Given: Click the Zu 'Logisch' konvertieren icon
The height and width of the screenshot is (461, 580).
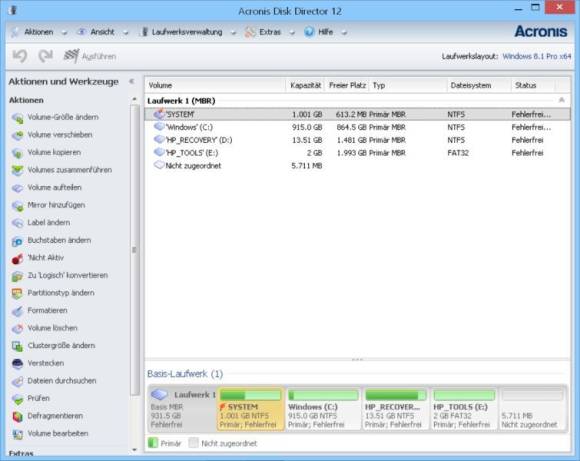Looking at the screenshot, I should click(x=17, y=276).
